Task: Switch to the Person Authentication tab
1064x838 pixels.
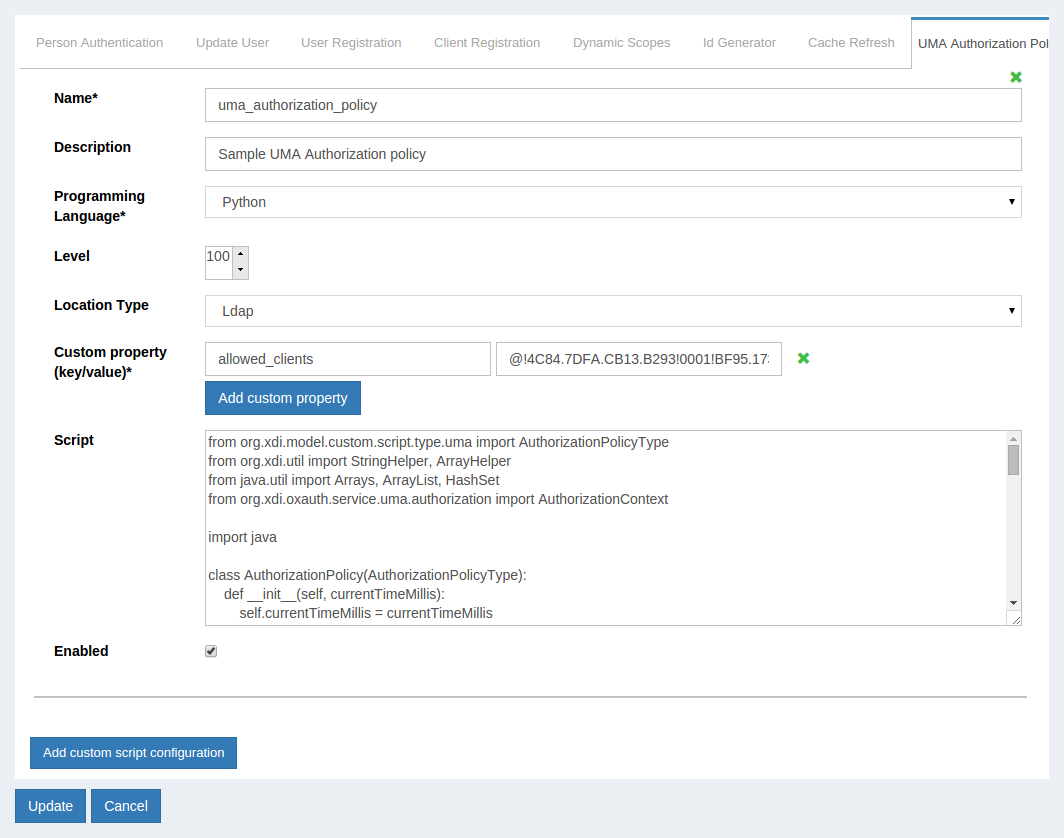Action: (99, 42)
